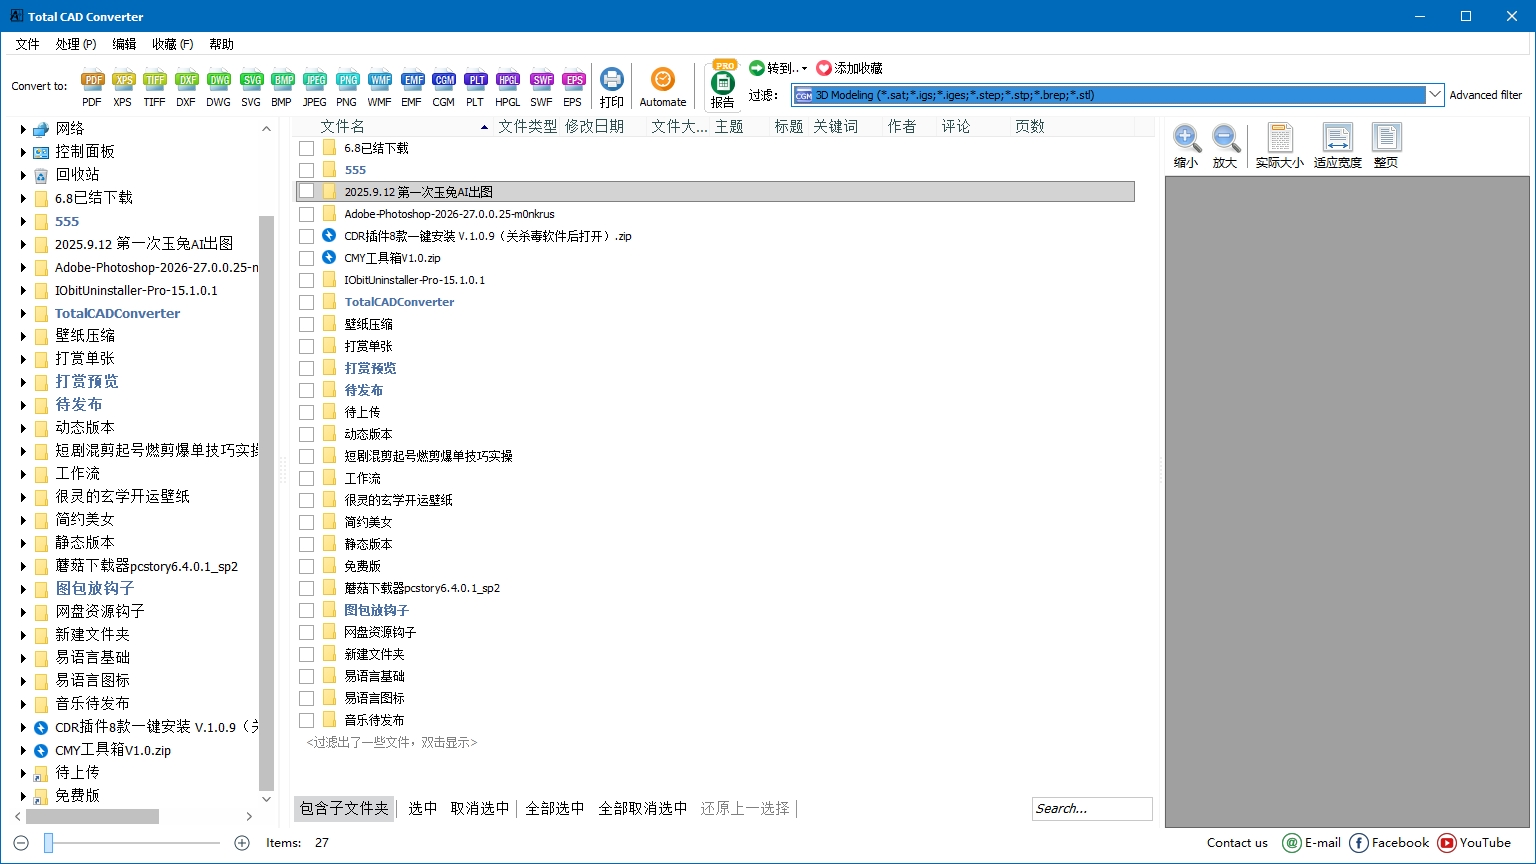Open the Automate tool
This screenshot has width=1536, height=864.
click(662, 81)
